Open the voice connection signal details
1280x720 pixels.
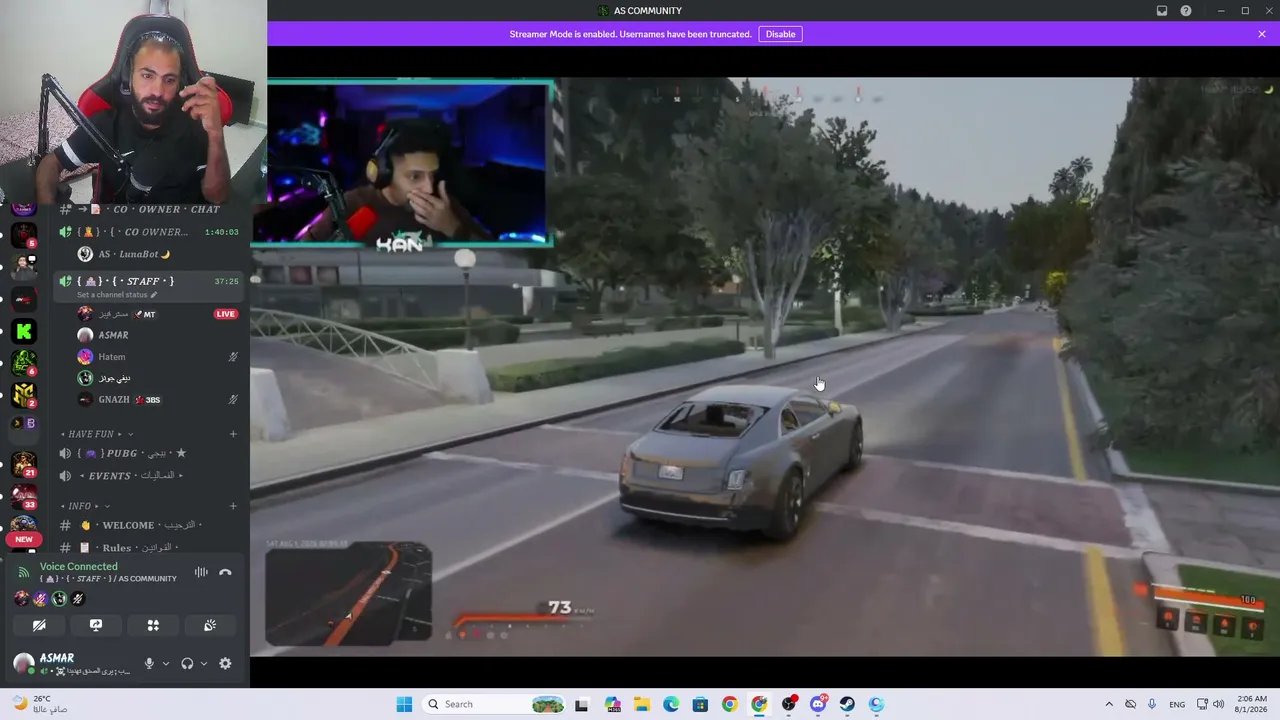[x=24, y=572]
